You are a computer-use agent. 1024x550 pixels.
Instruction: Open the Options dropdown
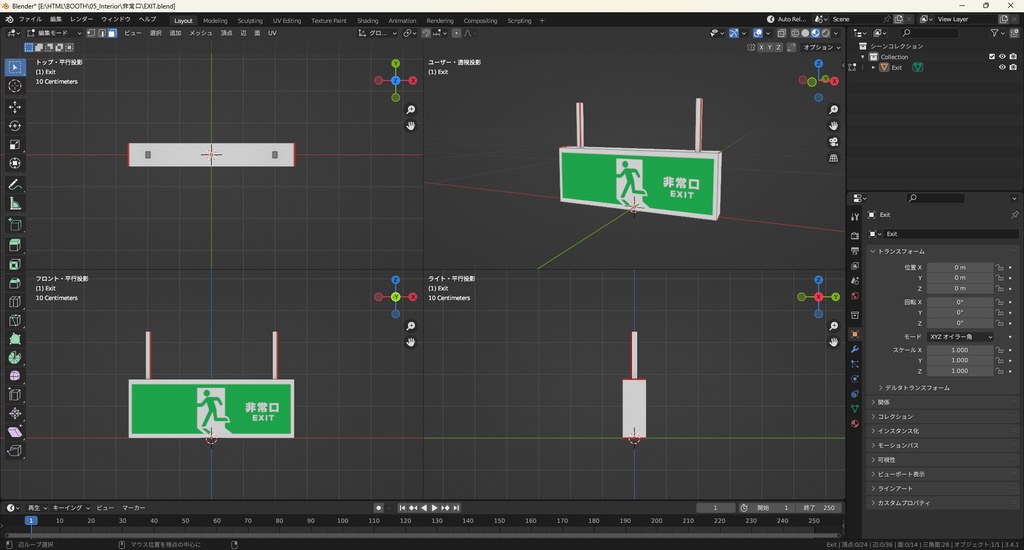click(822, 47)
